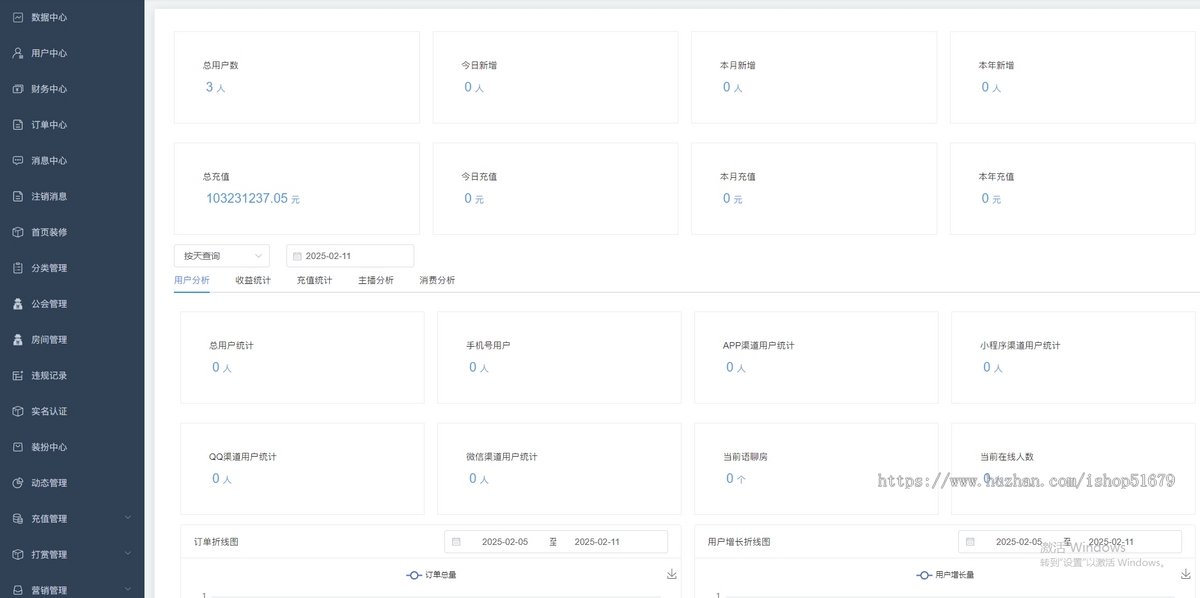Click the 公会管理 icon

click(18, 304)
